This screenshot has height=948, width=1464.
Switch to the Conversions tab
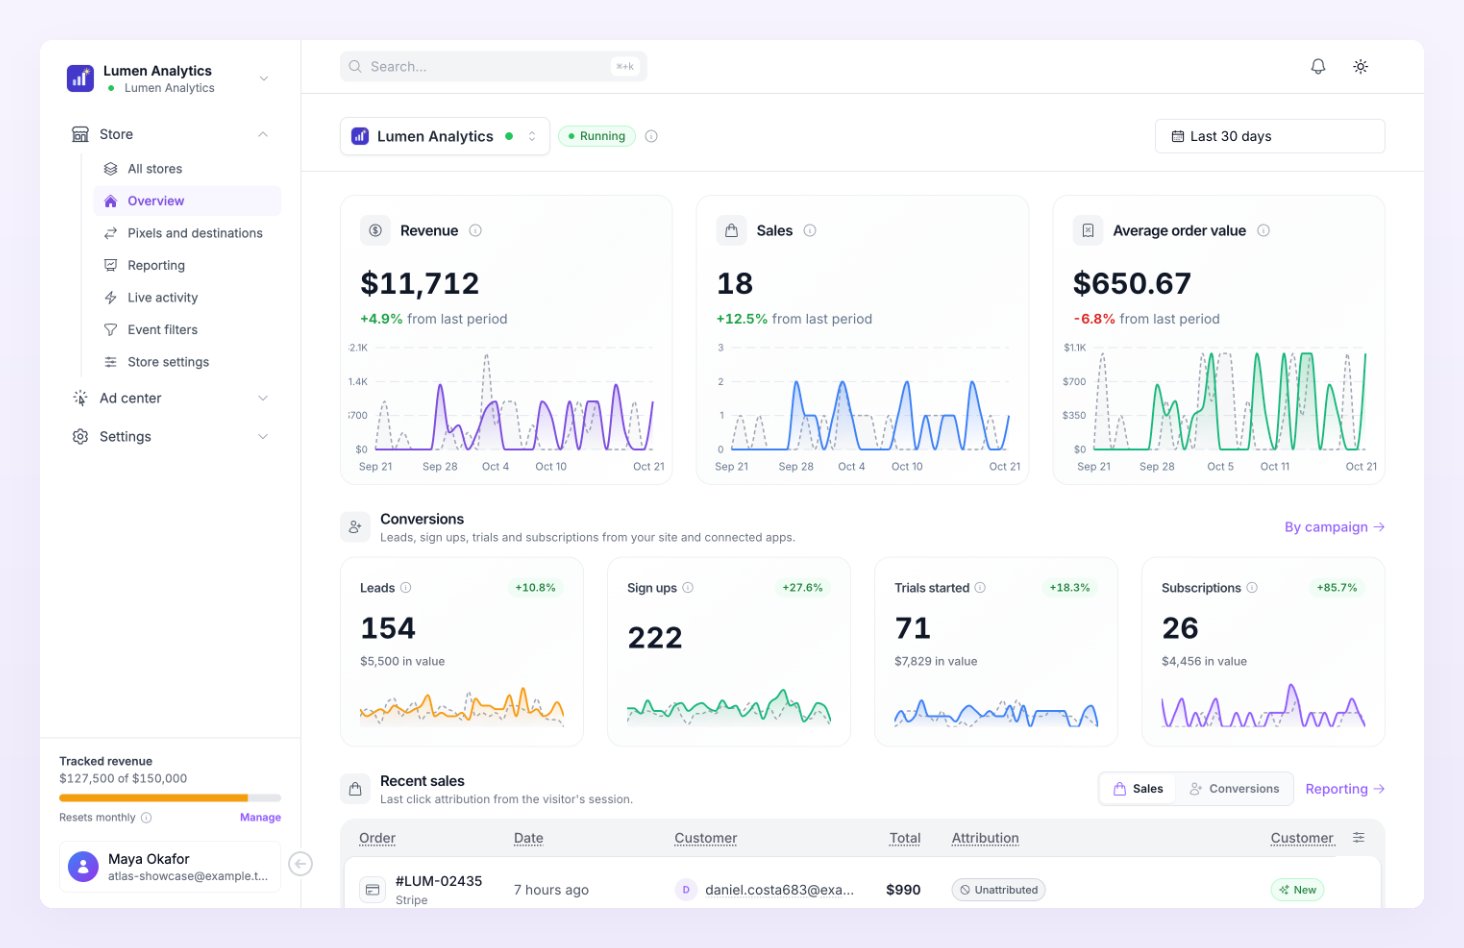pyautogui.click(x=1234, y=789)
